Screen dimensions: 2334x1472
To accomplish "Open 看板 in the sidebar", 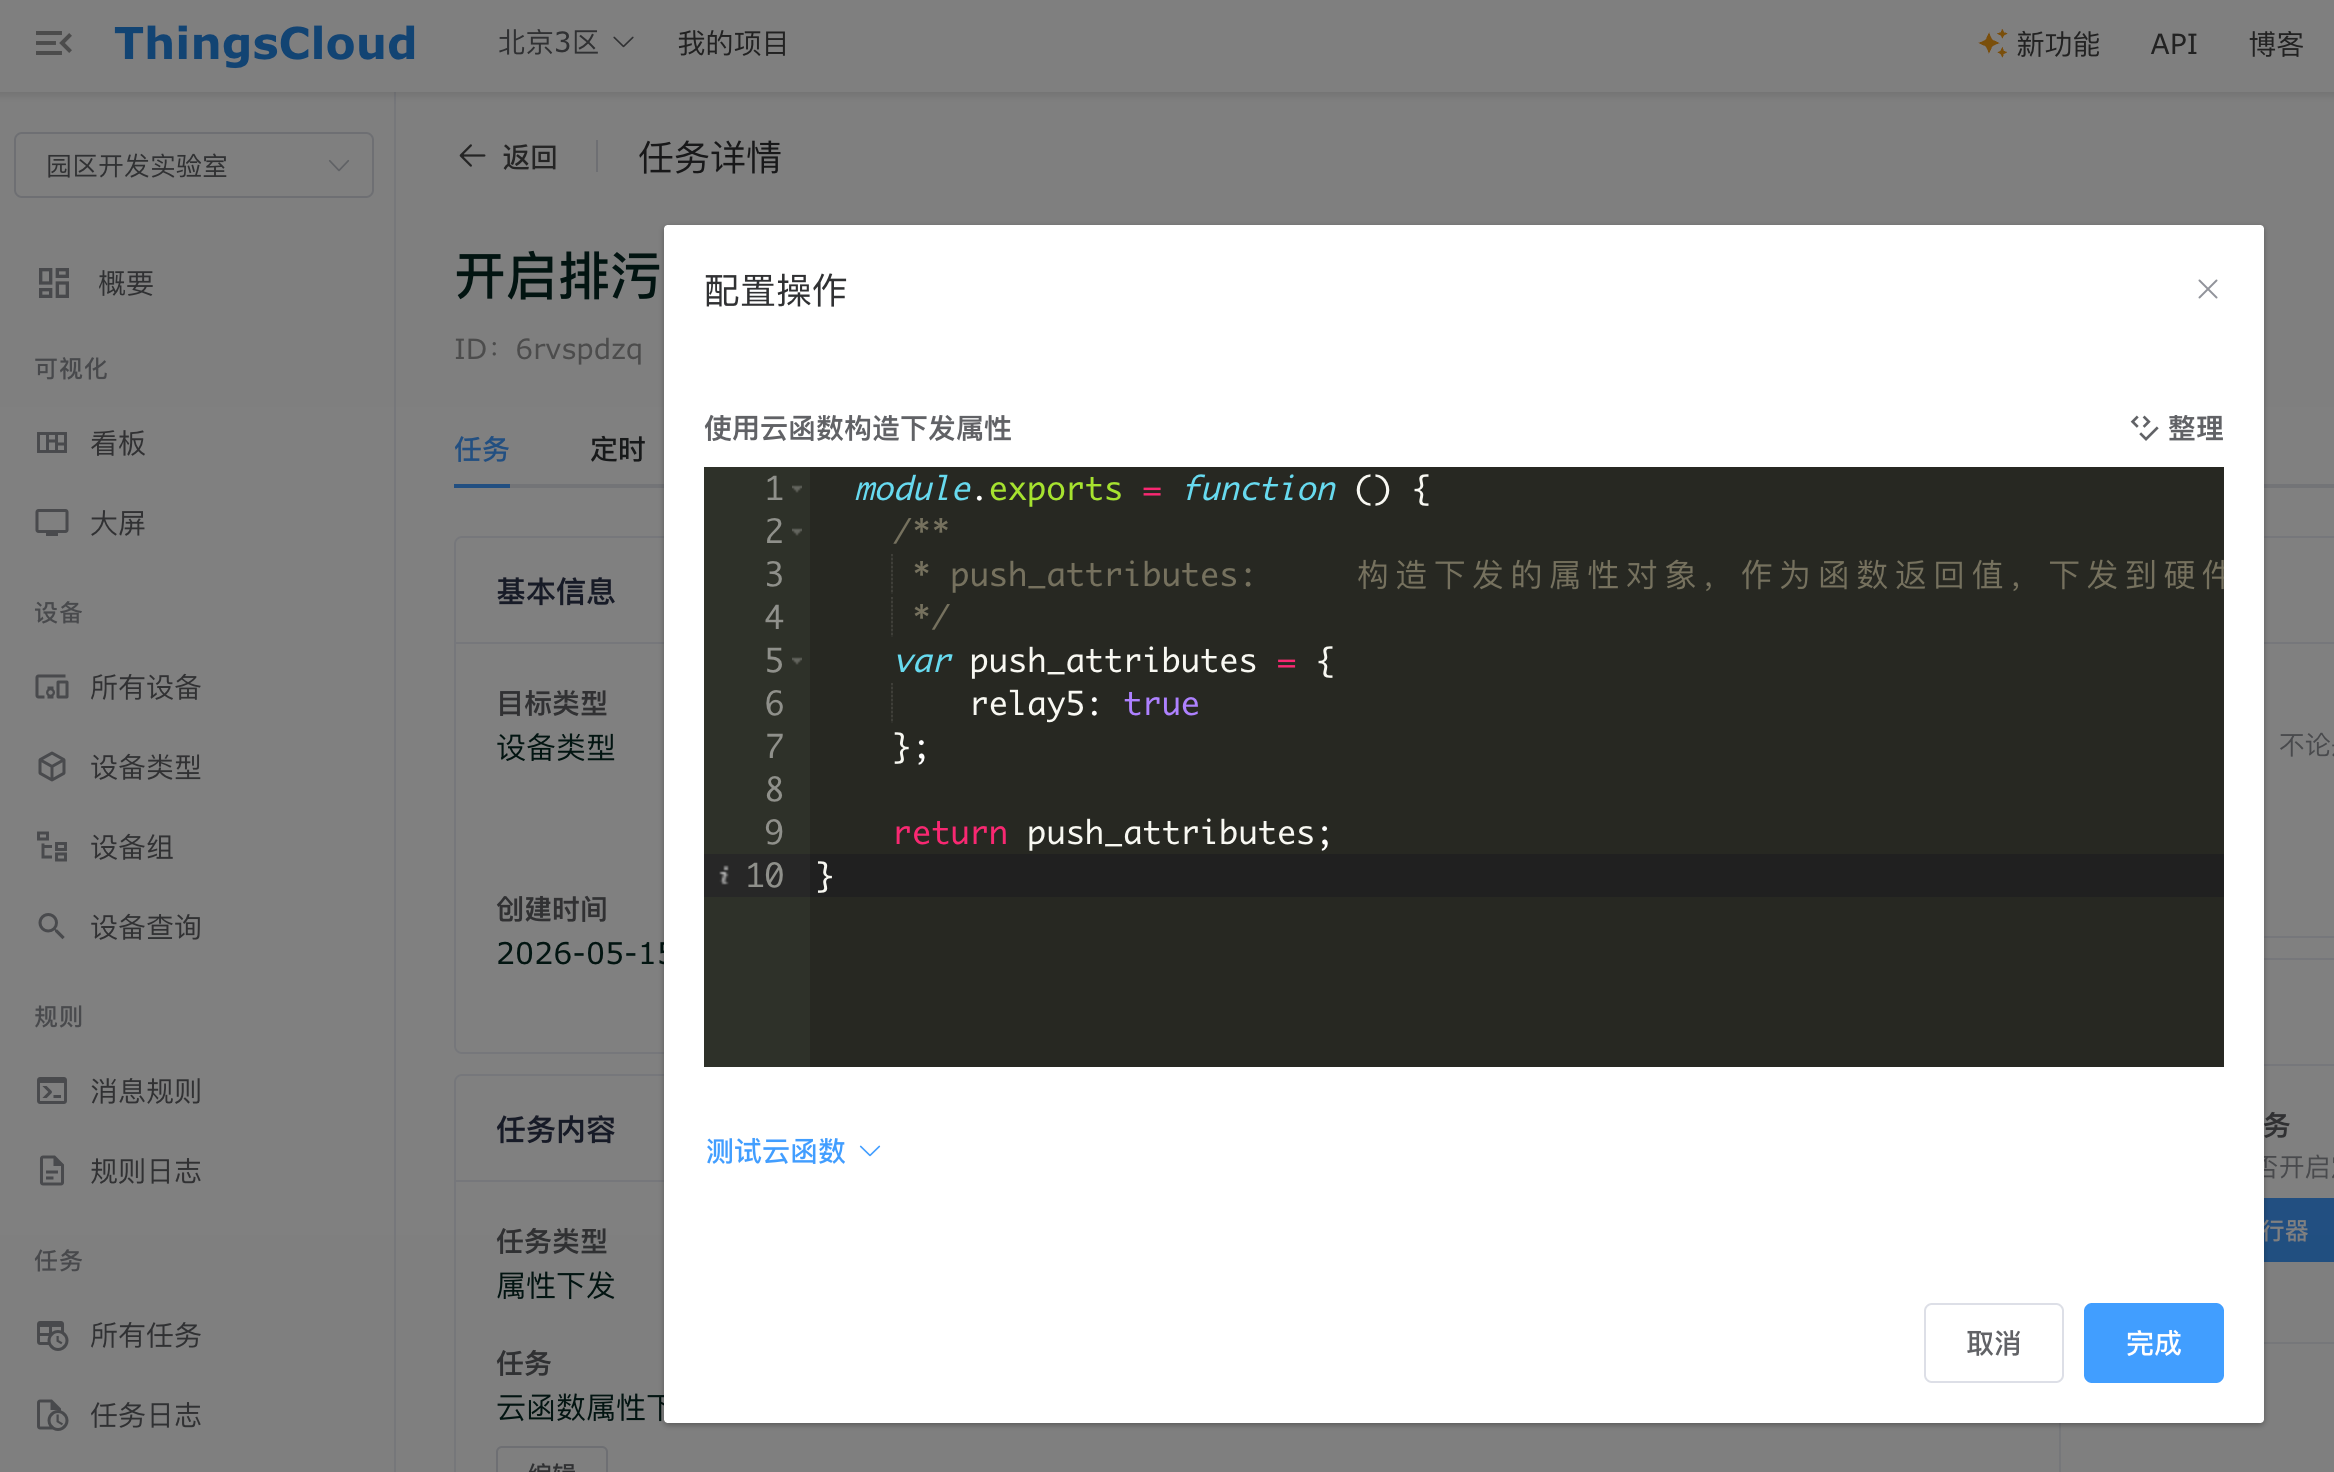I will [118, 443].
